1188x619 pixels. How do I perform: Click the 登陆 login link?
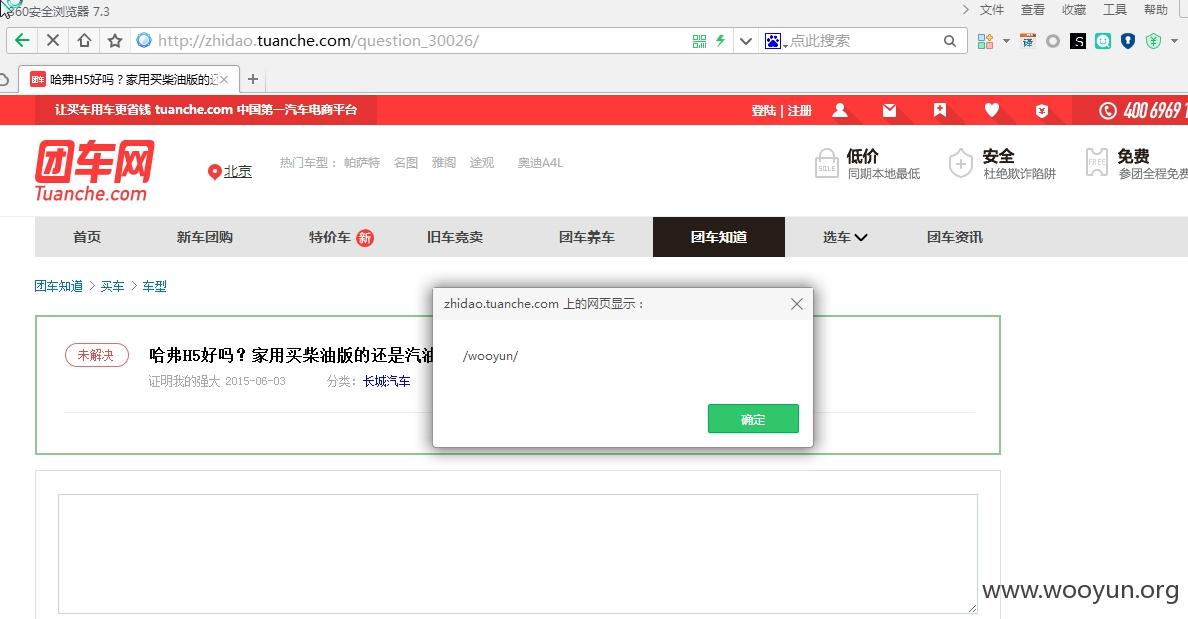pos(764,111)
